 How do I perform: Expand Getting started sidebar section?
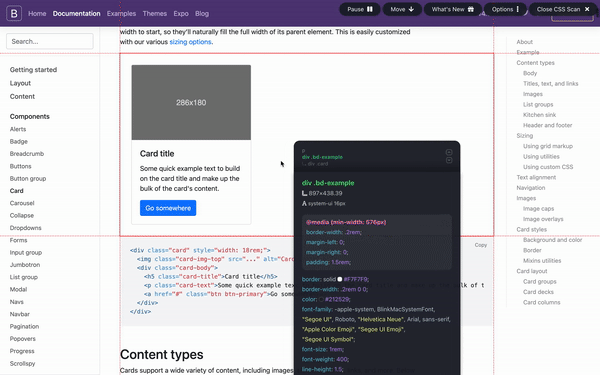pos(33,70)
